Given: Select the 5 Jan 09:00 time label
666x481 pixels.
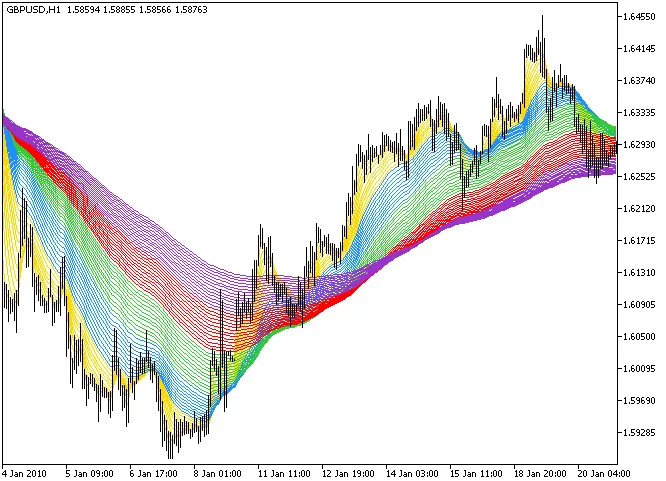Looking at the screenshot, I should click(x=89, y=471).
